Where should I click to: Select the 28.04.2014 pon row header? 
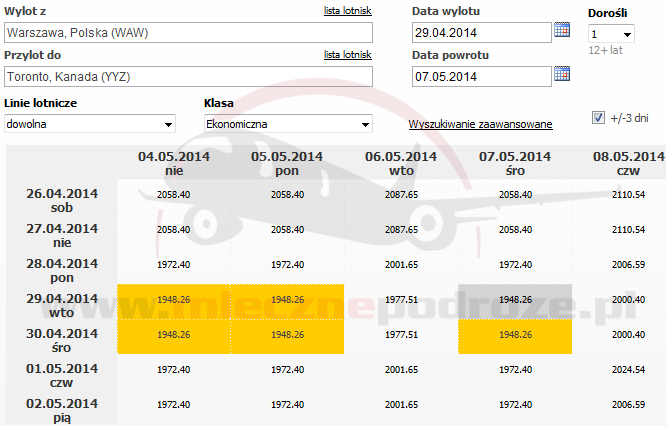point(61,270)
